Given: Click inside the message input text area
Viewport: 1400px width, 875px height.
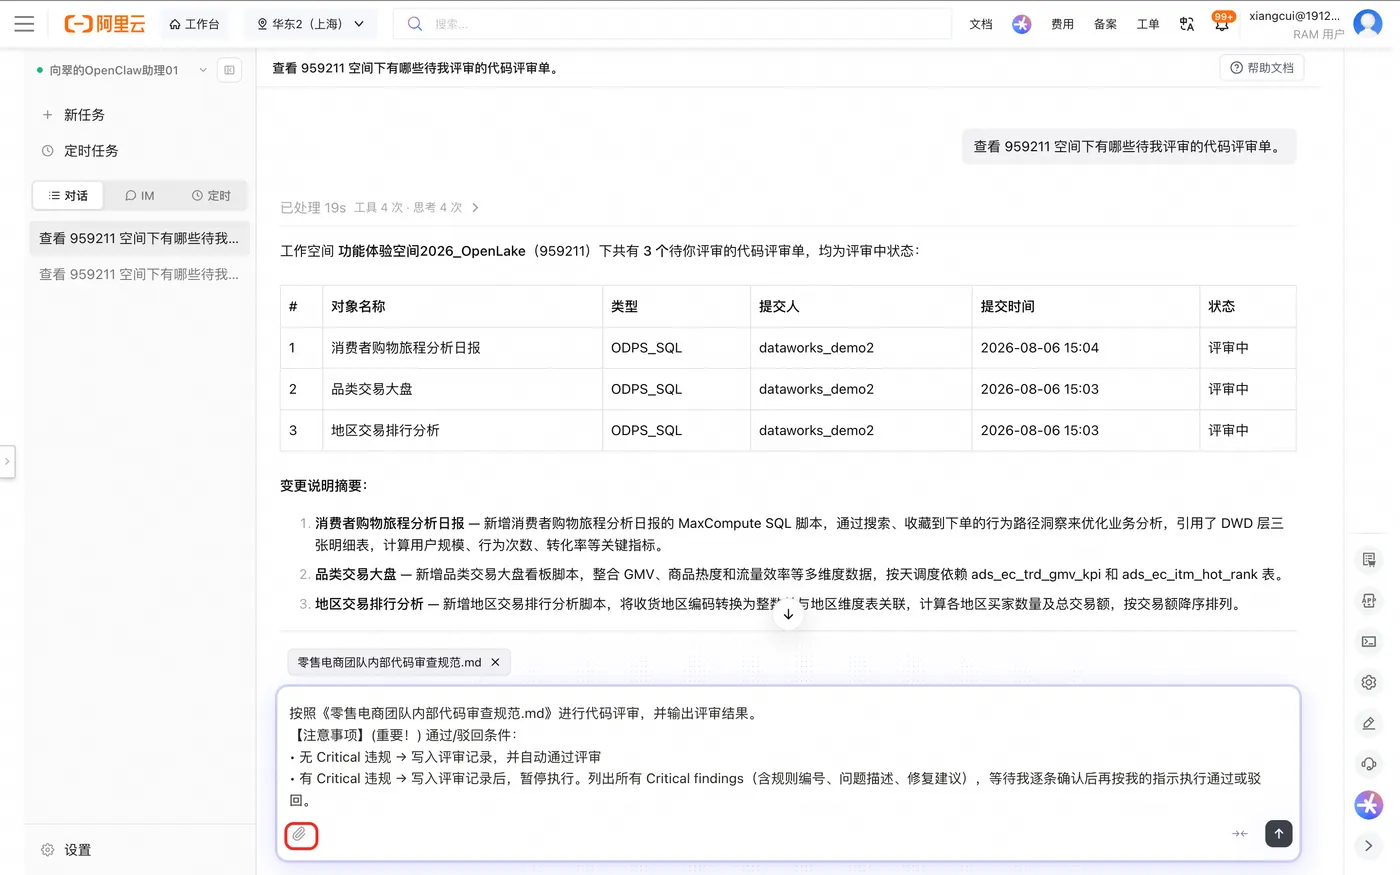Looking at the screenshot, I should click(788, 757).
